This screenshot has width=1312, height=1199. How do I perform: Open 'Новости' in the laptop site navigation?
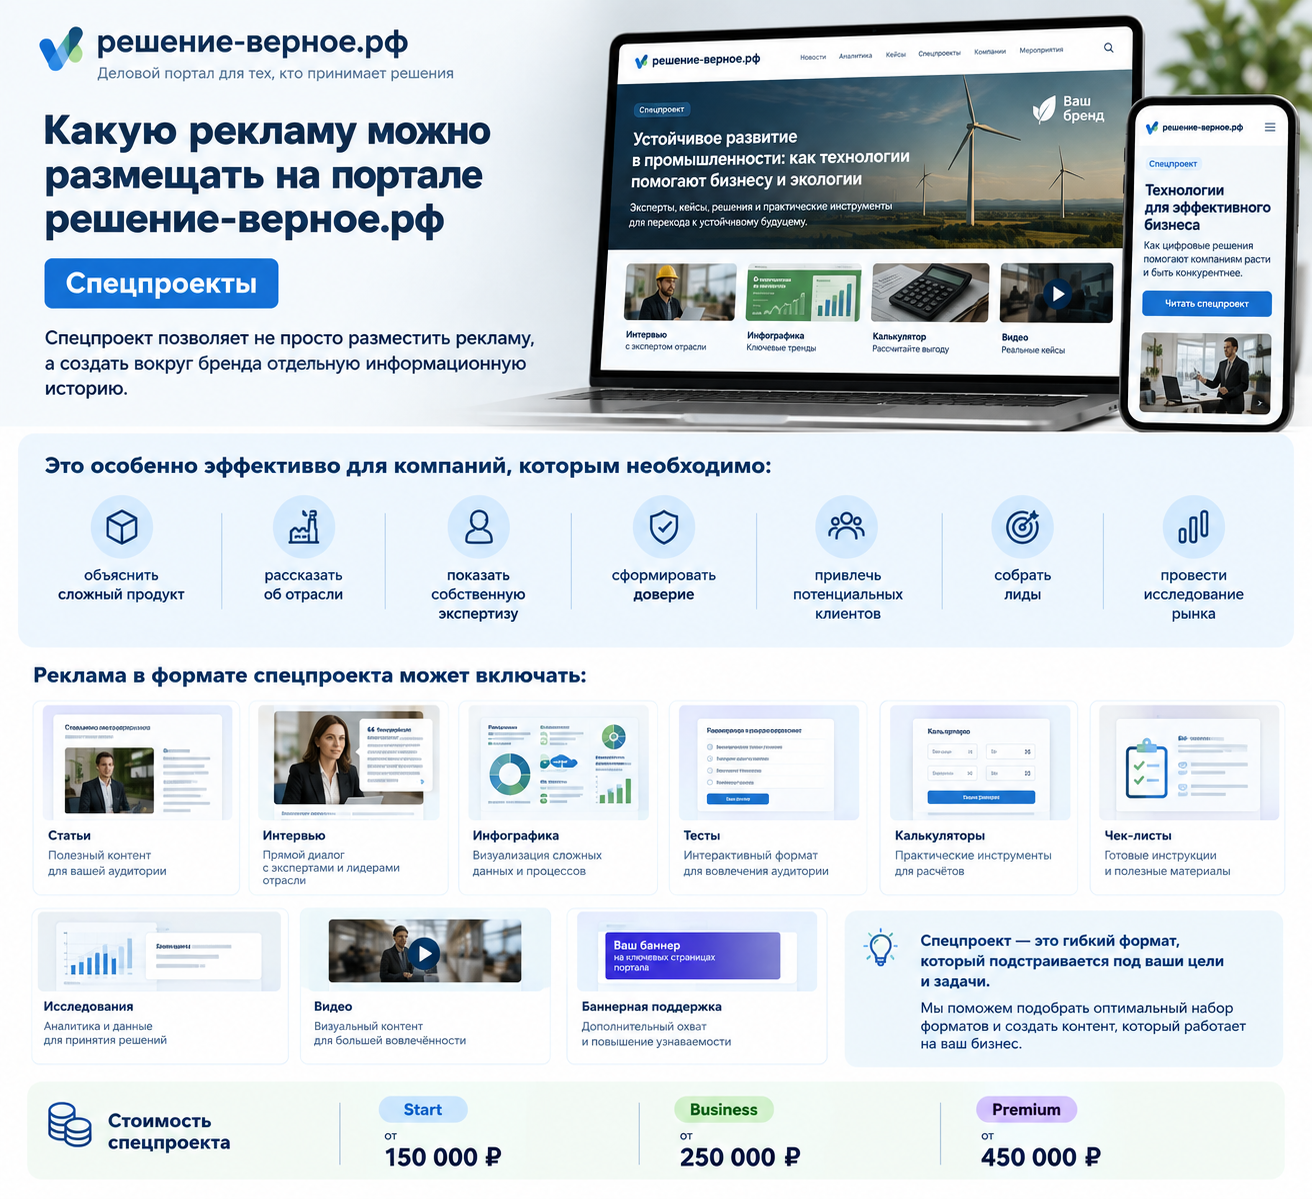813,57
